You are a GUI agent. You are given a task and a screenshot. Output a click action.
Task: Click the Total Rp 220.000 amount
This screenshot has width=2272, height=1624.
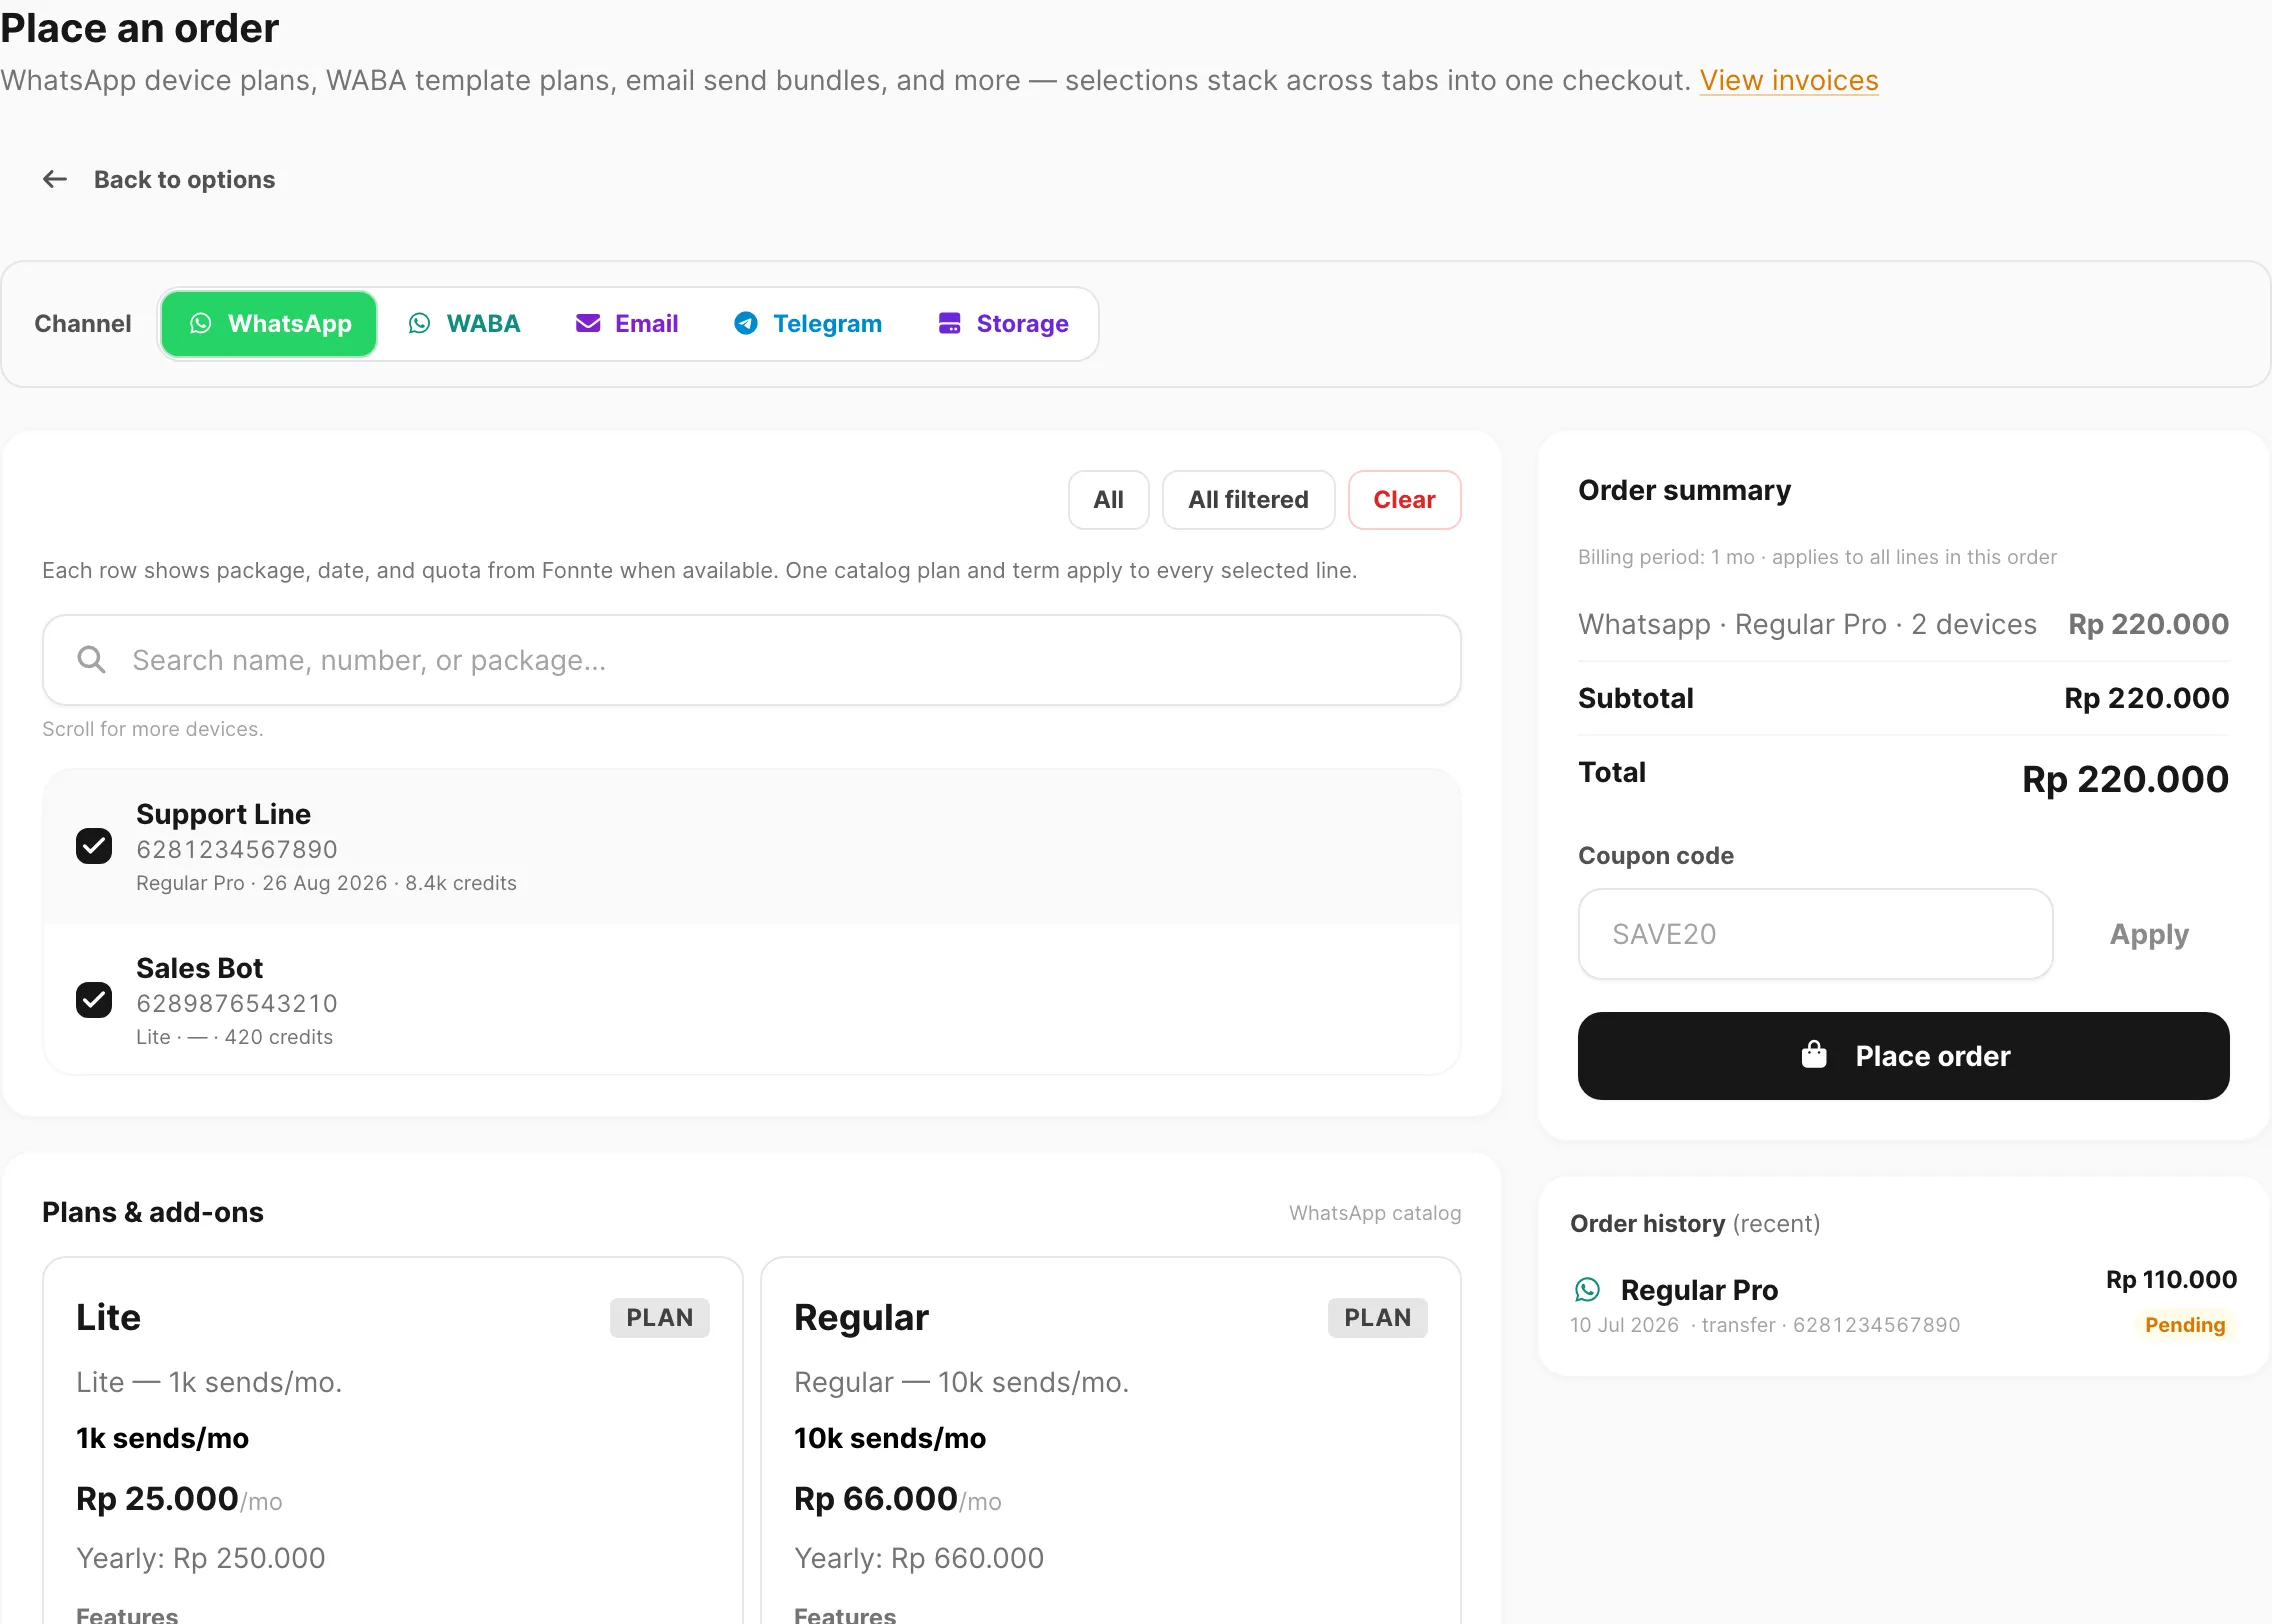(2125, 779)
